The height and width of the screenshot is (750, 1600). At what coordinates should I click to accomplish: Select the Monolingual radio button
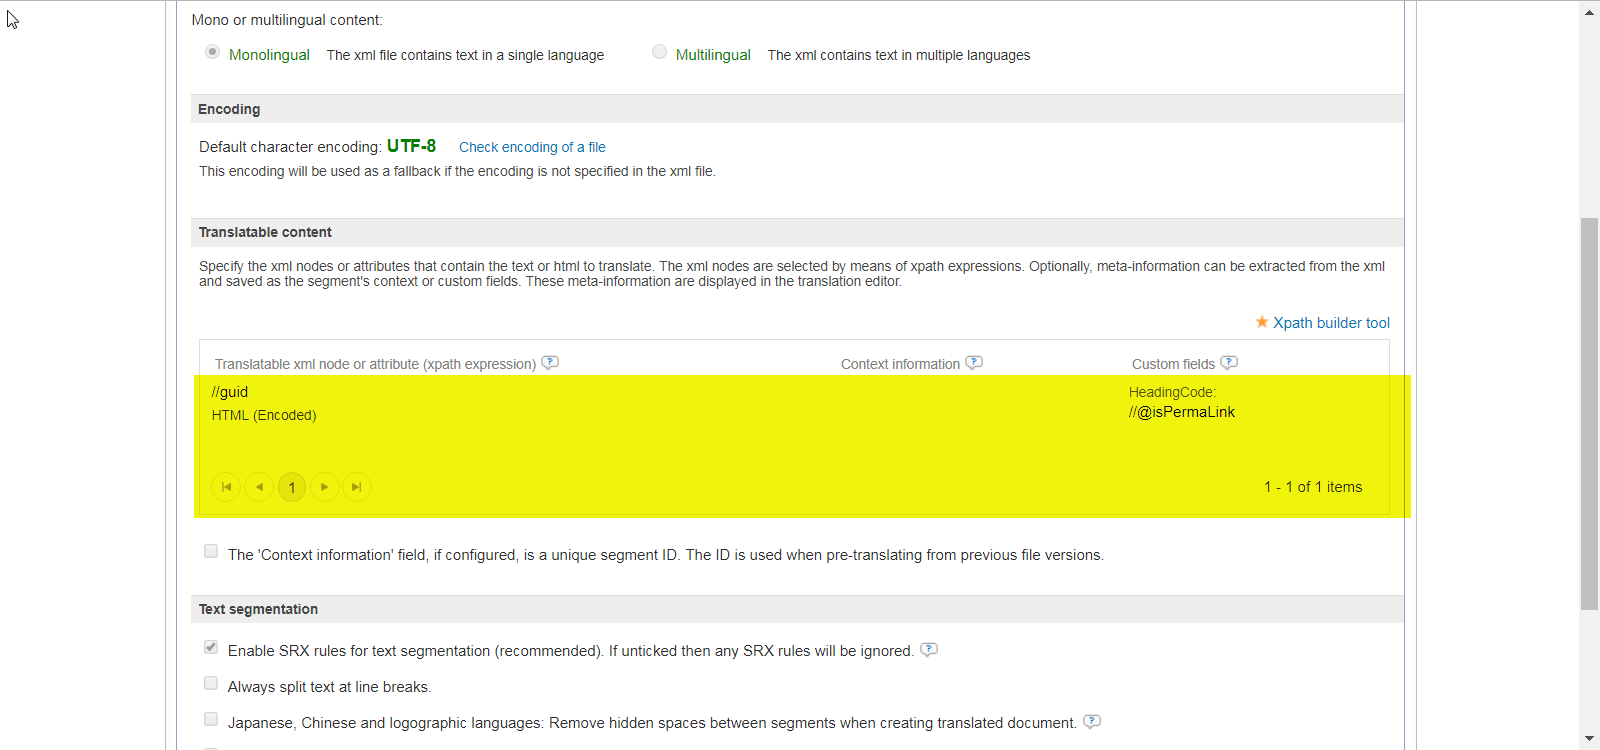(212, 52)
